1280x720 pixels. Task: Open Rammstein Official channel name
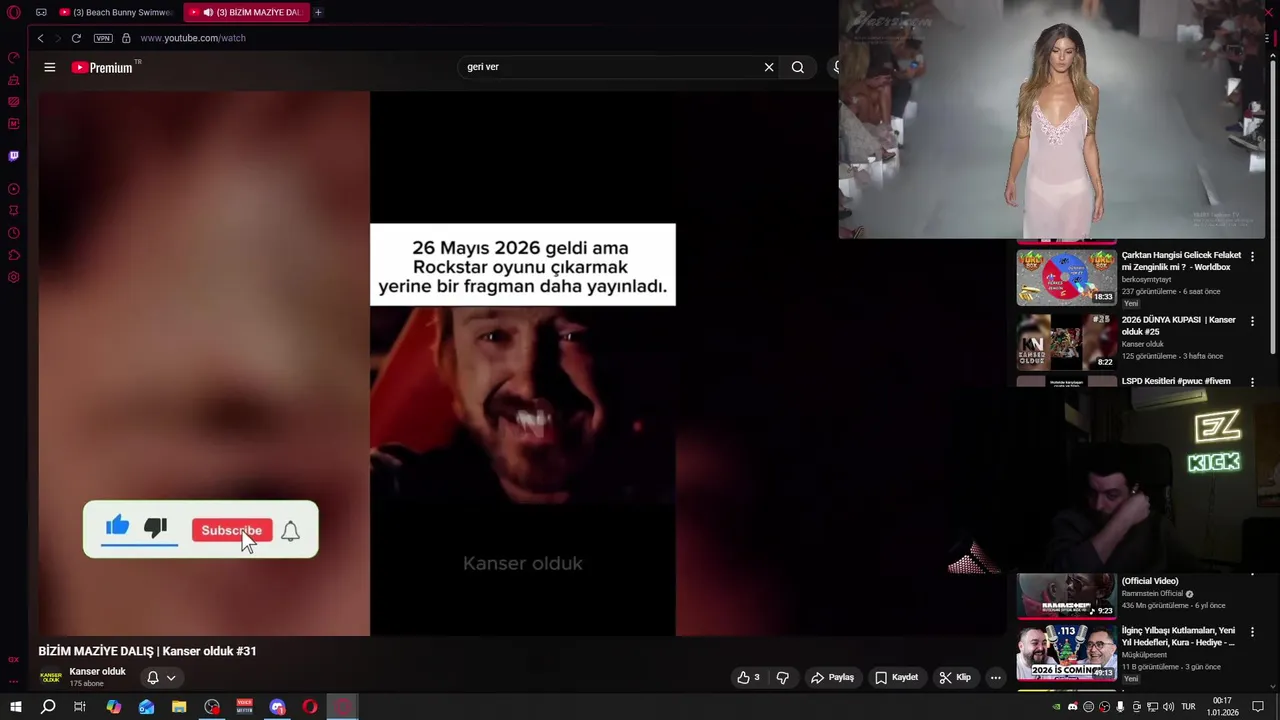1152,594
